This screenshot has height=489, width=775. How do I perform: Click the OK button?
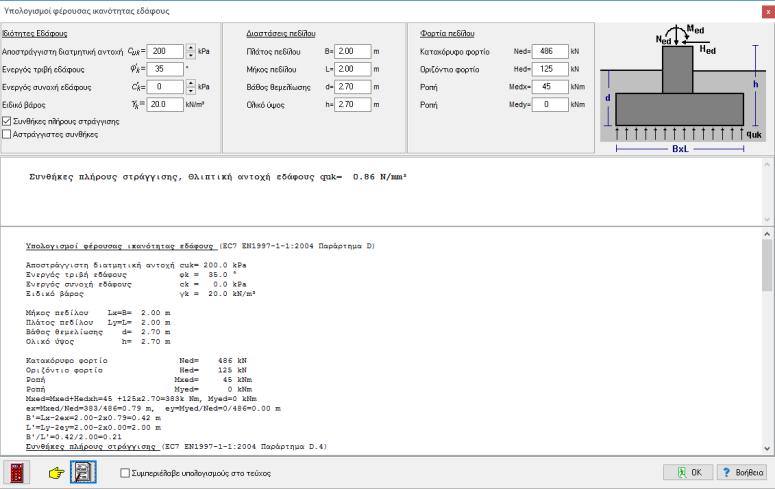pos(688,472)
